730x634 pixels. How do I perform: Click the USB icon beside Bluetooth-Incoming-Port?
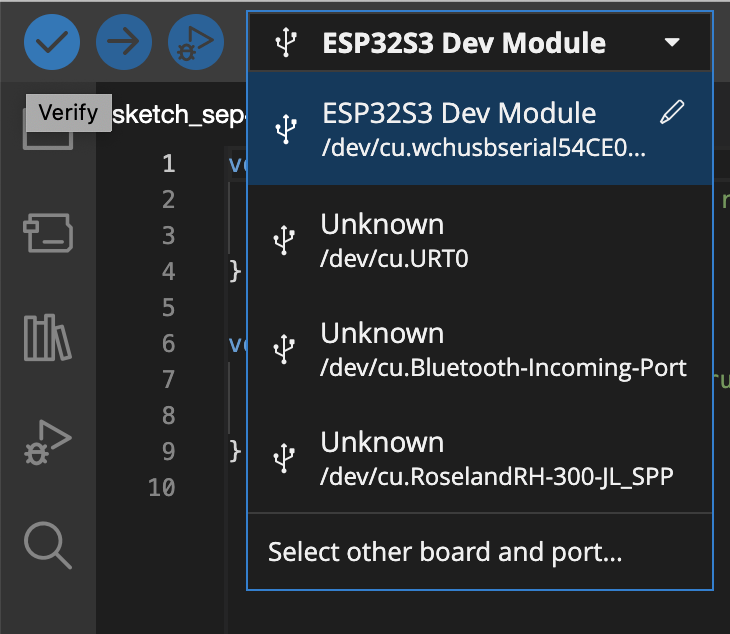click(x=284, y=349)
